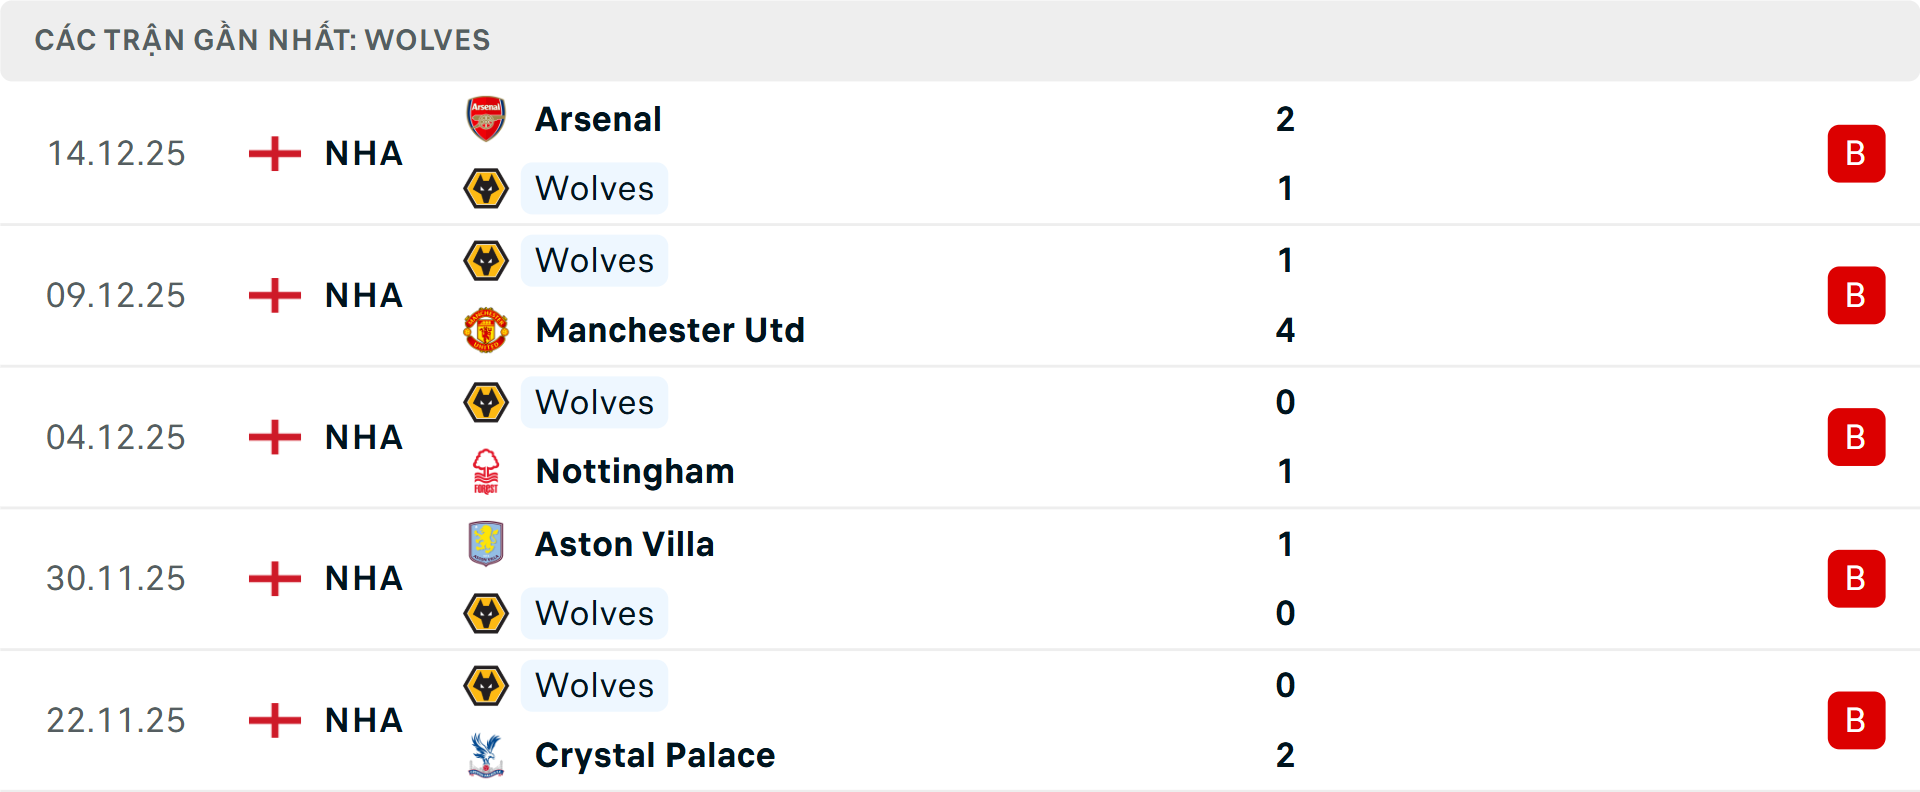Click the red B result badge for Arsenal match

point(1857,153)
